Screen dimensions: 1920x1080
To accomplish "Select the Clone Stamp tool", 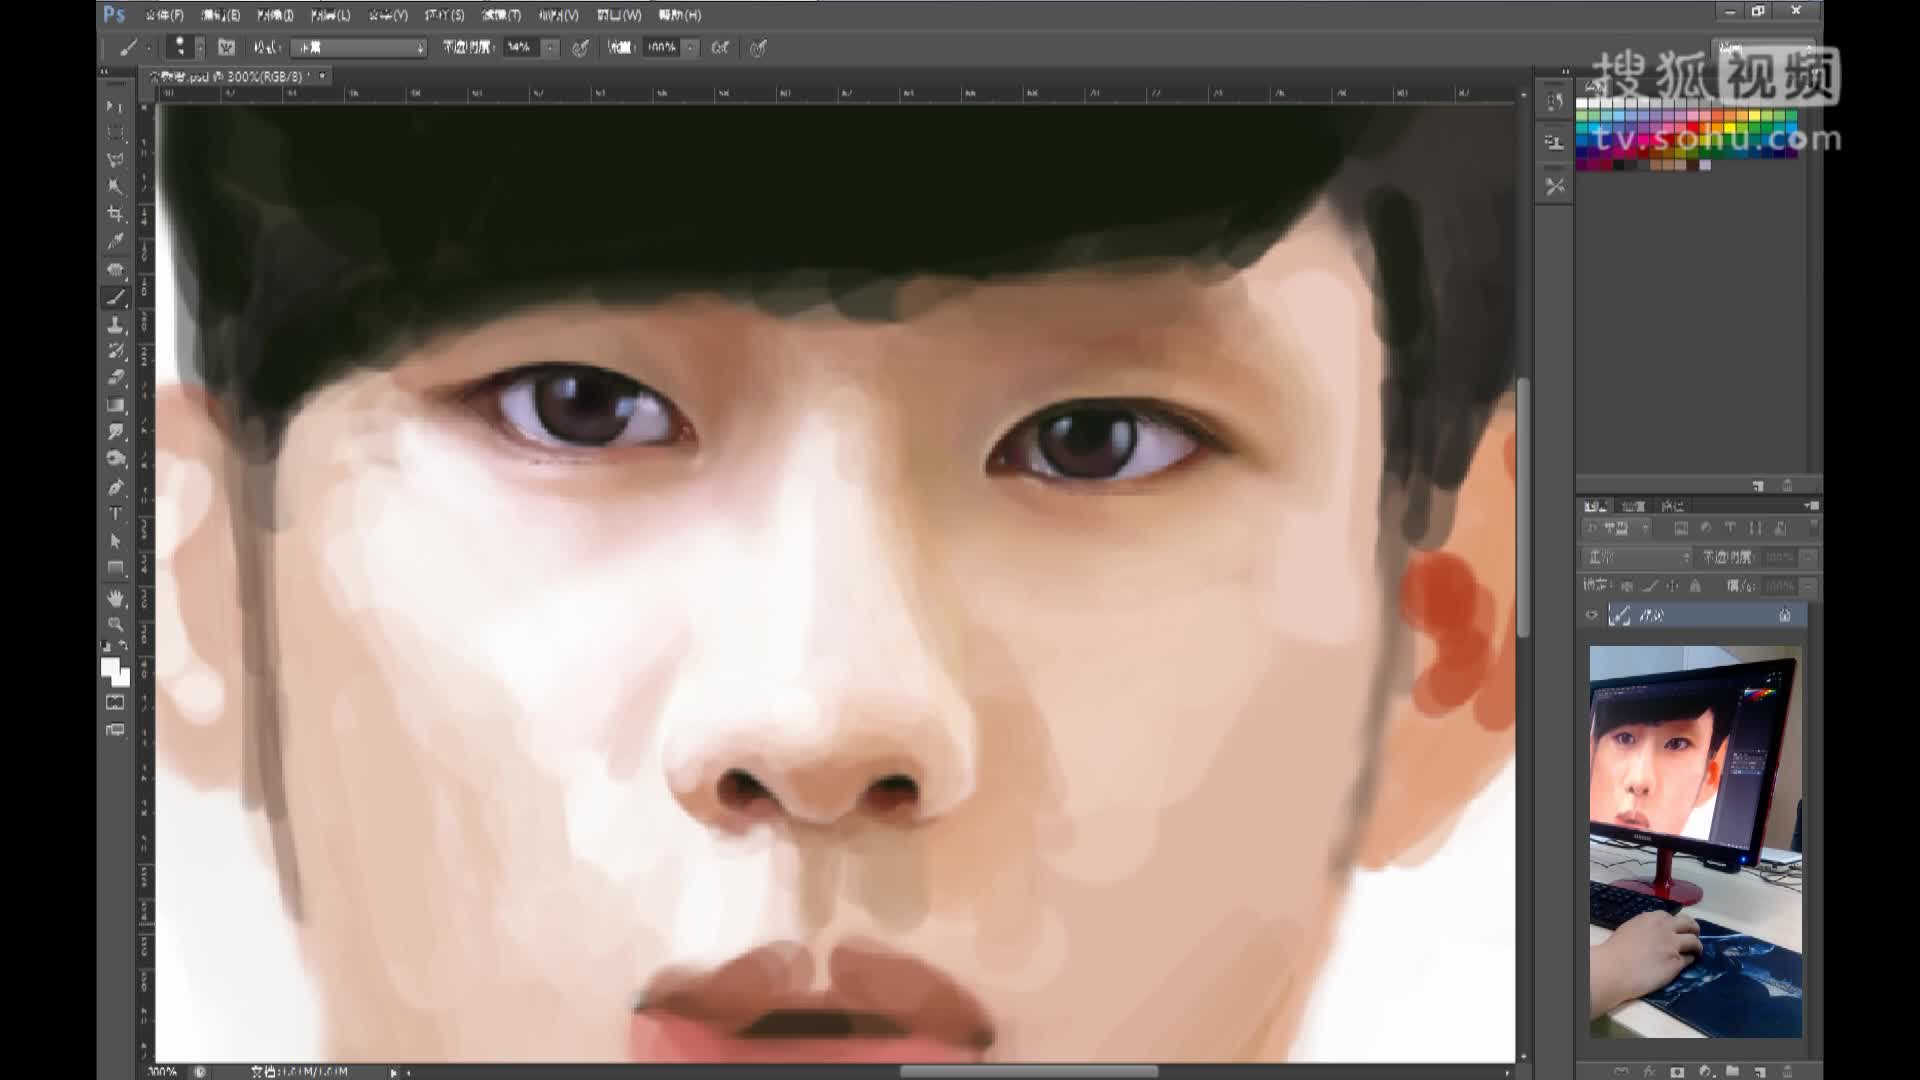I will pyautogui.click(x=116, y=325).
